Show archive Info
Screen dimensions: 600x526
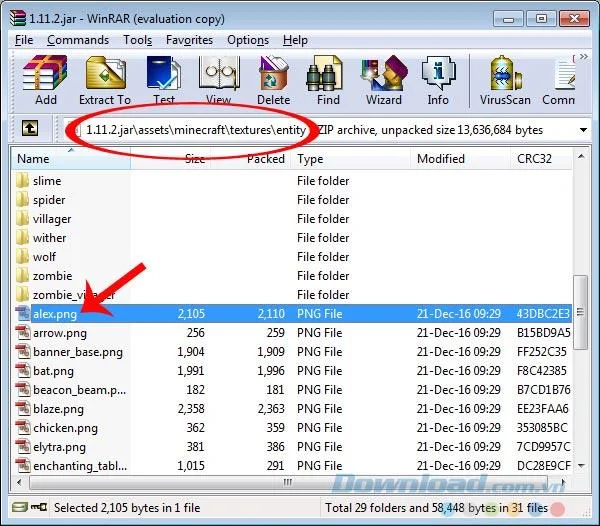[438, 80]
